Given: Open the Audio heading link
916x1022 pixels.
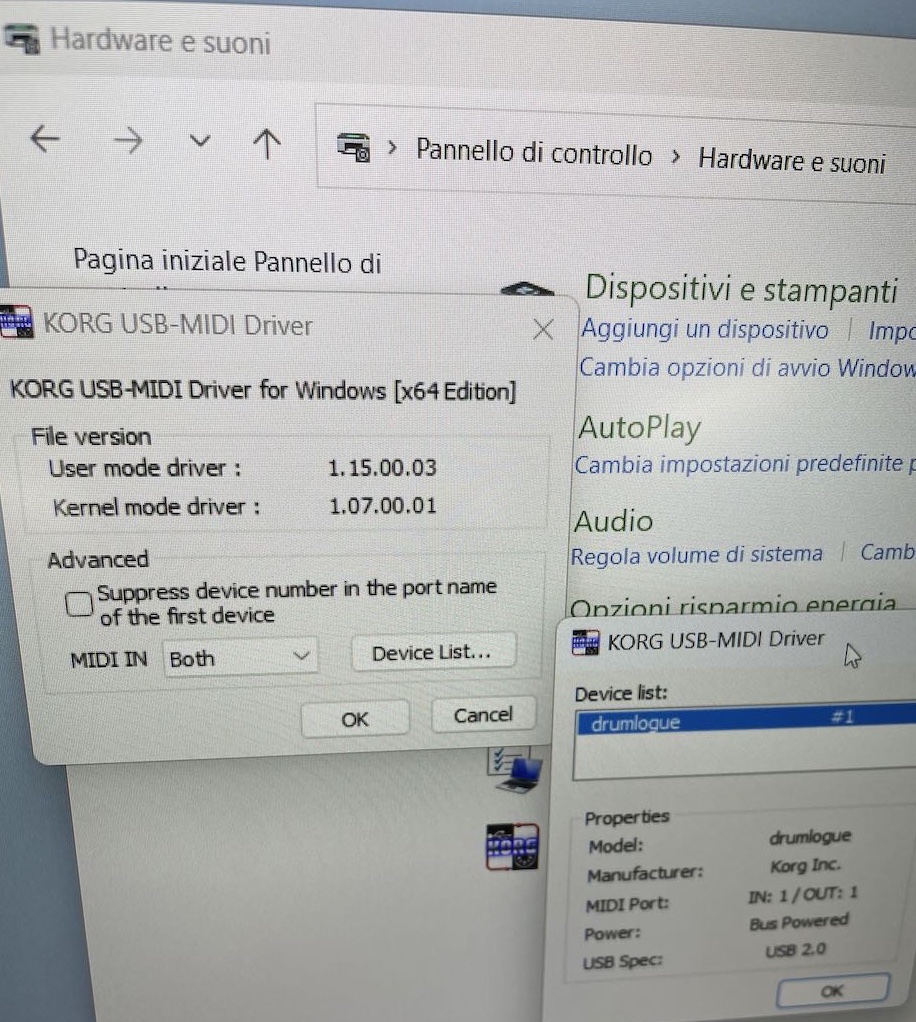Looking at the screenshot, I should pos(613,521).
